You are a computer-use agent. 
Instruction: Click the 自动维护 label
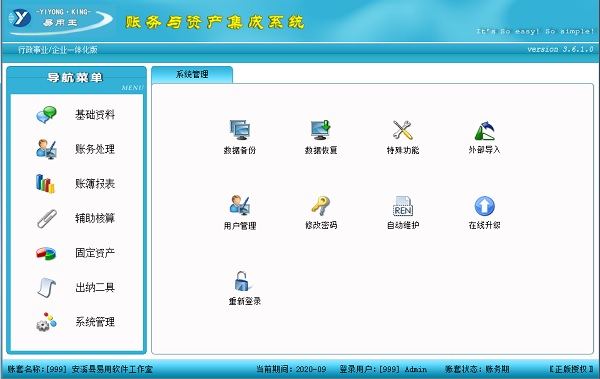click(x=403, y=225)
